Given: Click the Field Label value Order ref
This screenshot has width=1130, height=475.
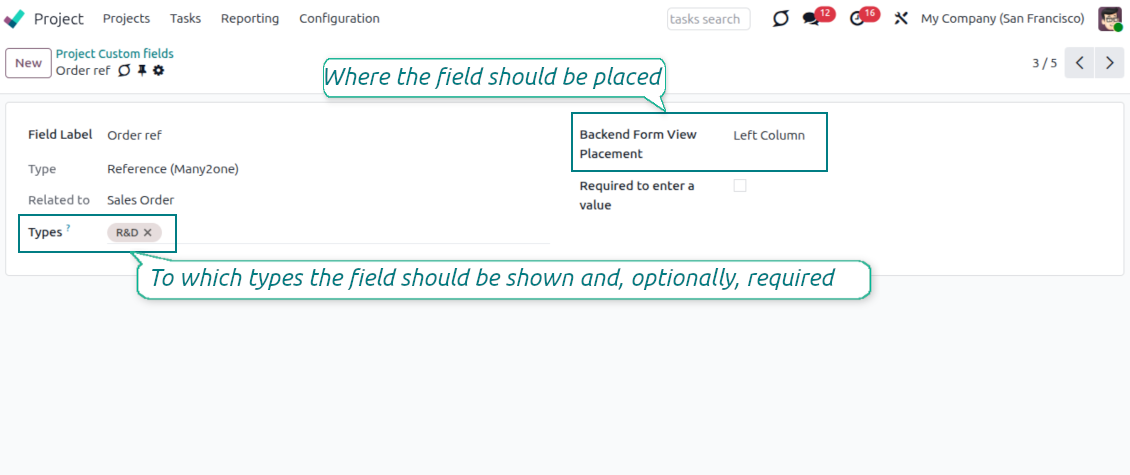Looking at the screenshot, I should 134,135.
